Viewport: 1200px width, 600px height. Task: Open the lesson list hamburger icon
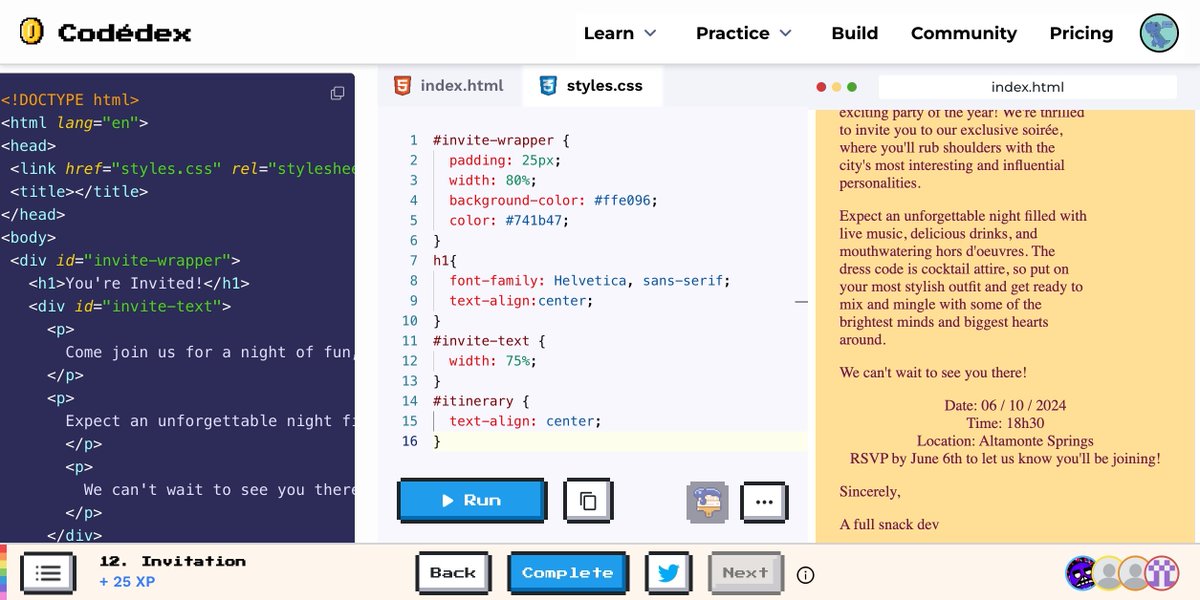click(48, 573)
